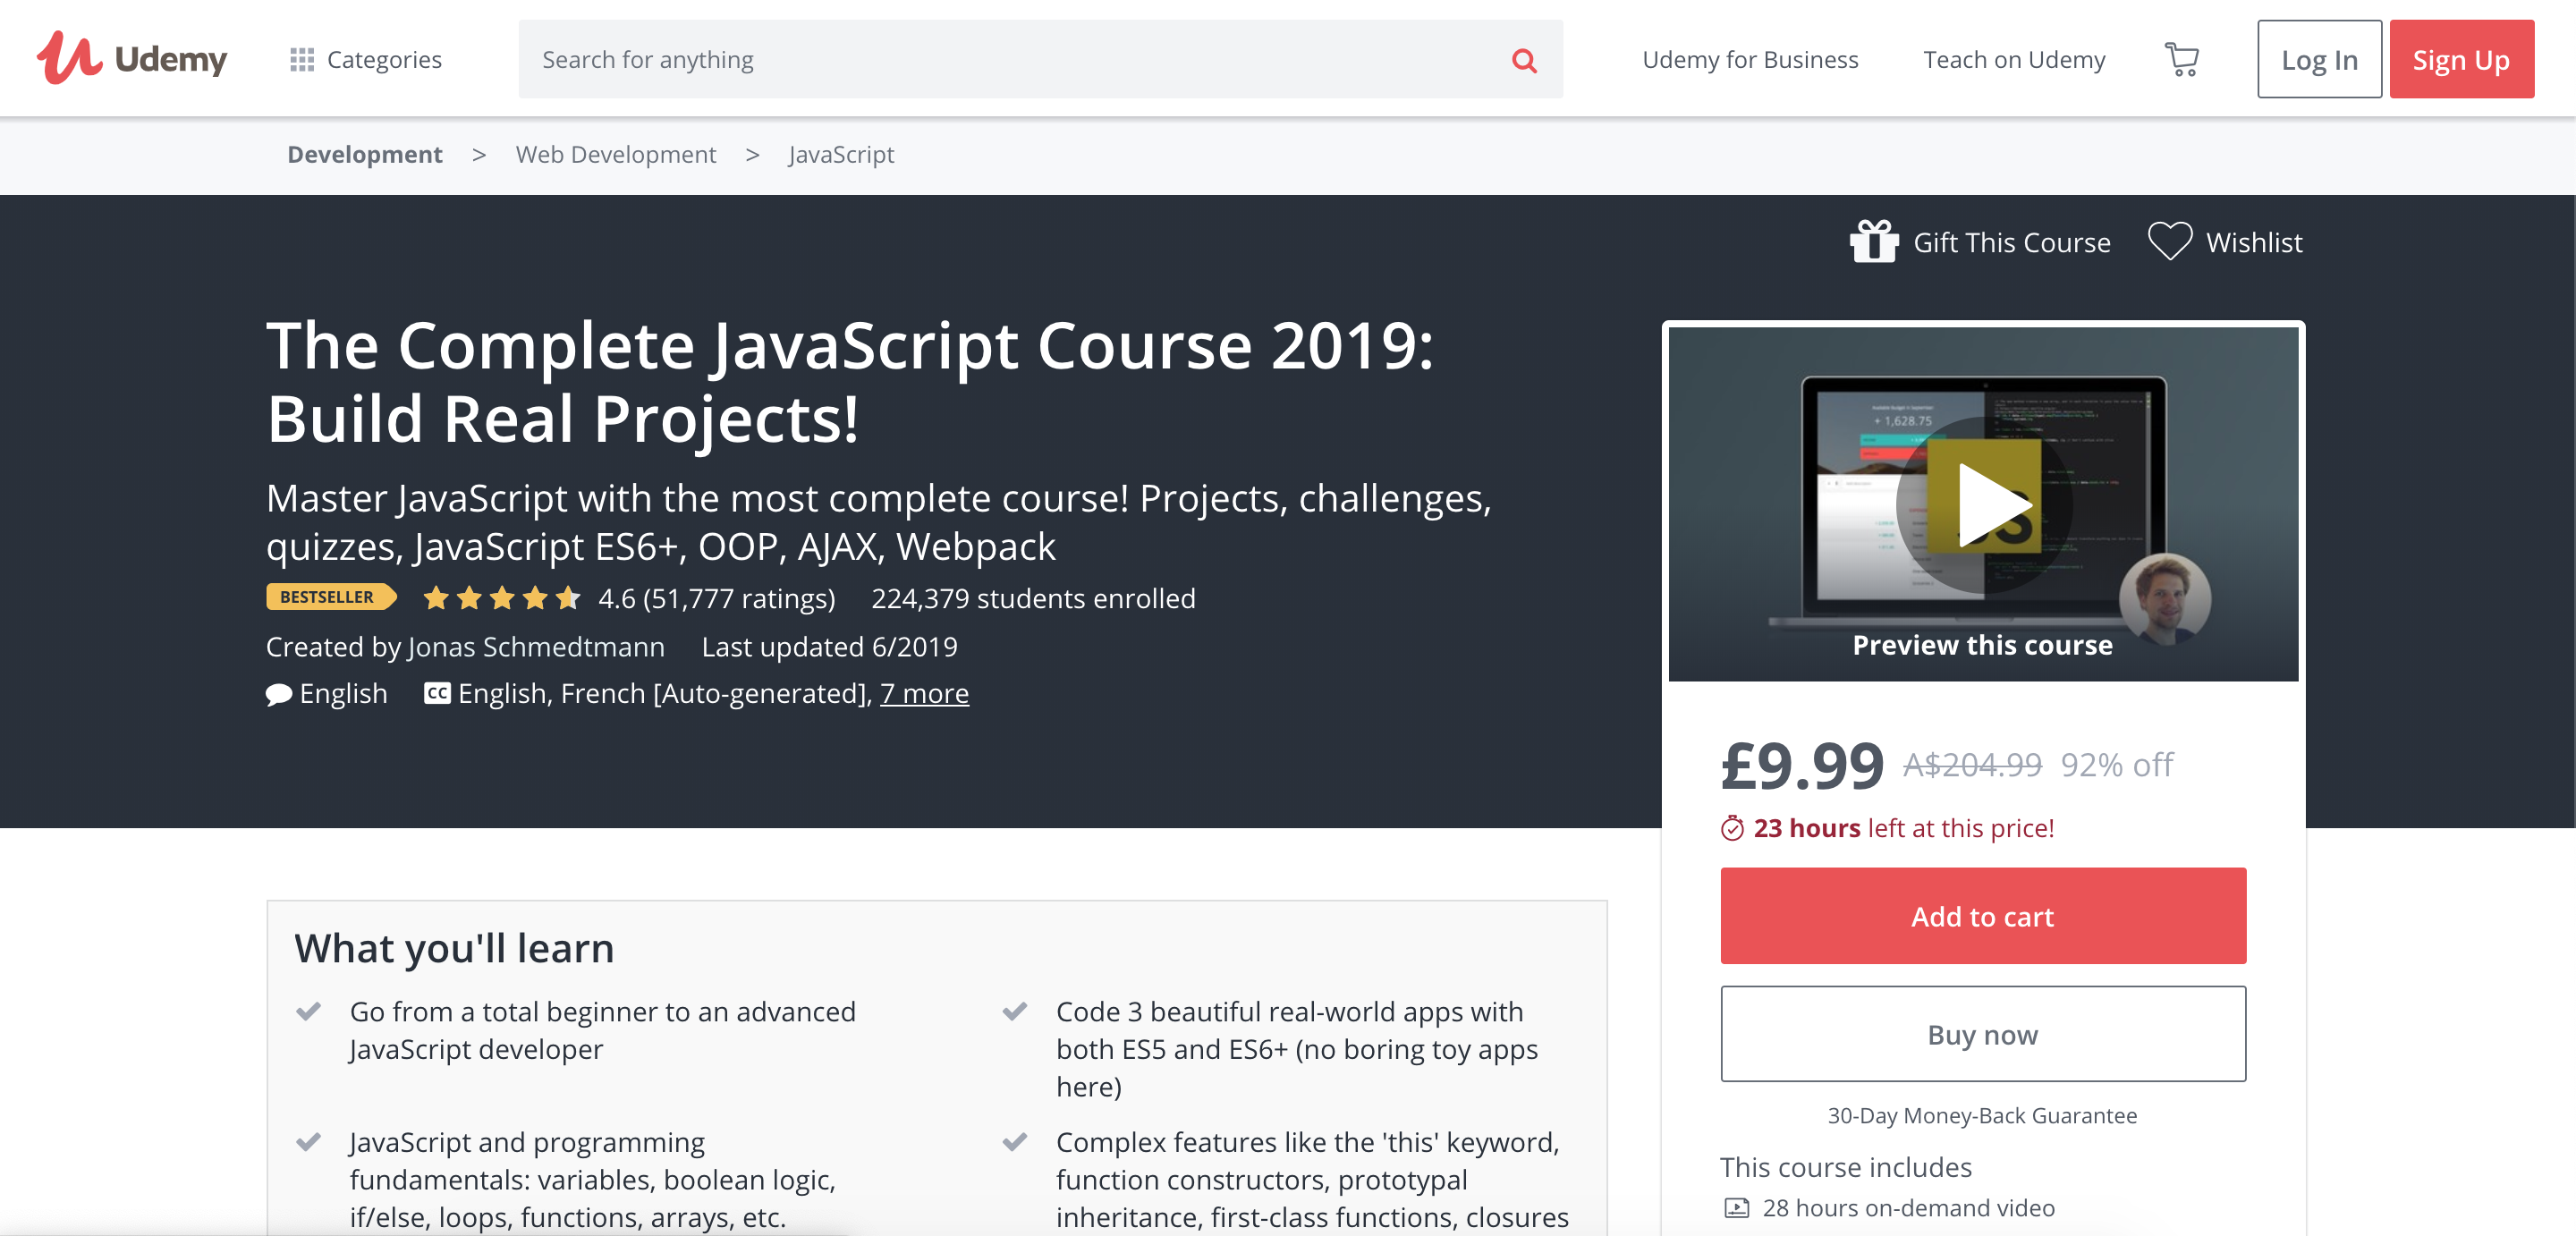This screenshot has height=1236, width=2576.
Task: Expand the '7 more' caption languages
Action: (x=923, y=693)
